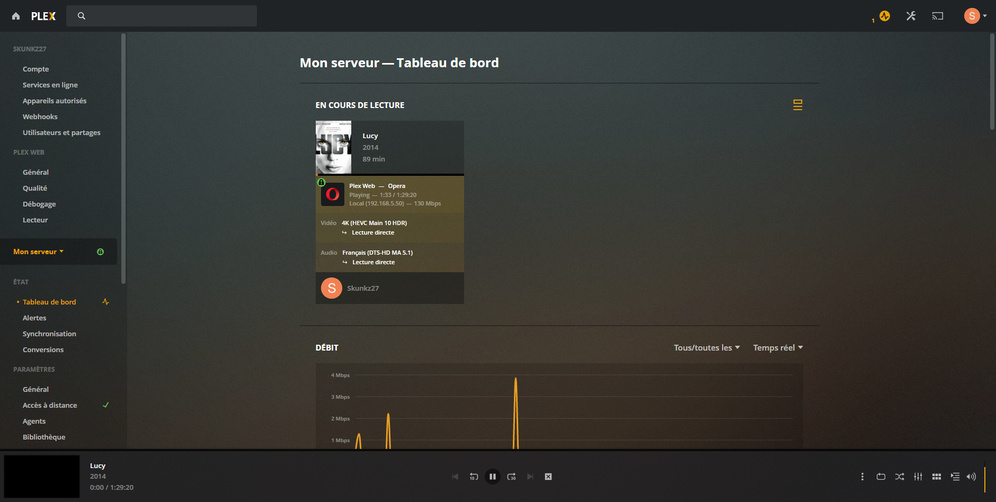The image size is (996, 502).
Task: Go to Appareils autorisés
Action: [x=55, y=100]
